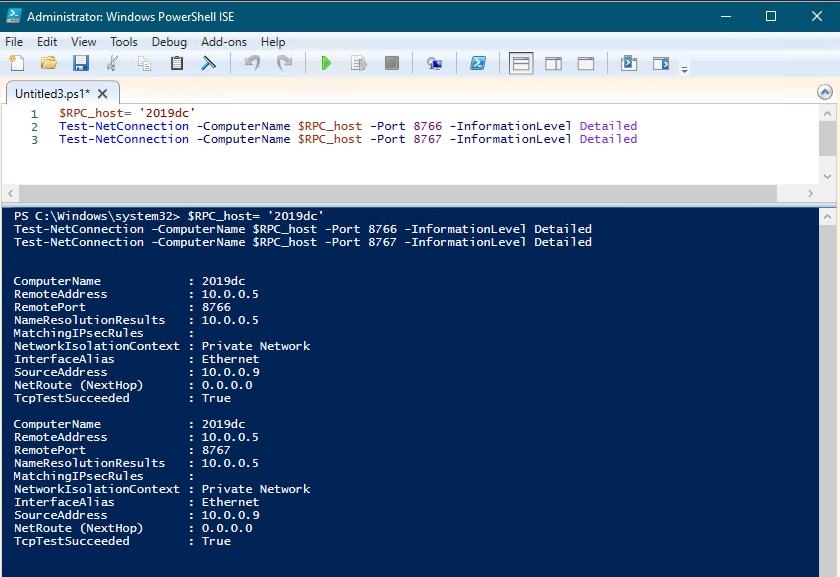This screenshot has height=577, width=840.
Task: Clear the Console Pane using the brush icon
Action: point(207,63)
